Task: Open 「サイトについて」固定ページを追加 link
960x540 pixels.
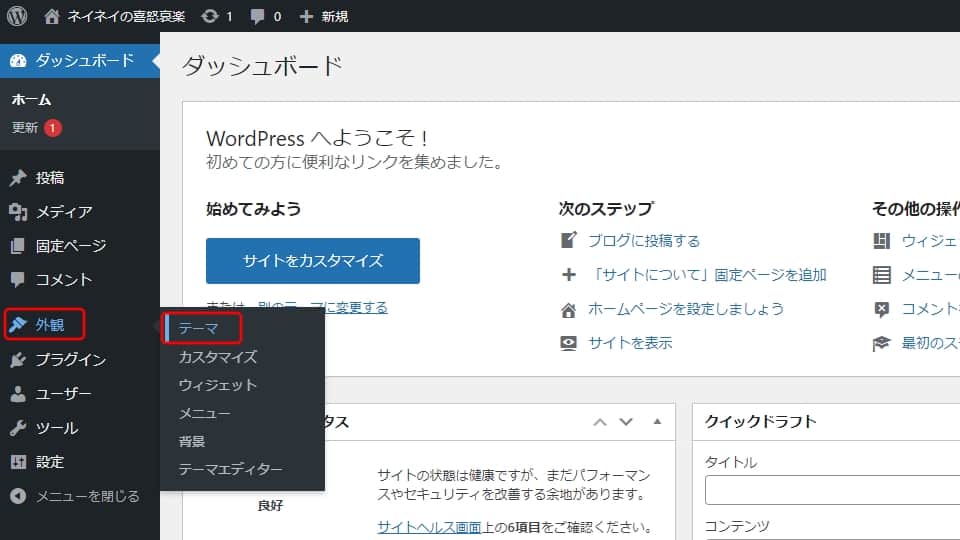Action: [708, 274]
